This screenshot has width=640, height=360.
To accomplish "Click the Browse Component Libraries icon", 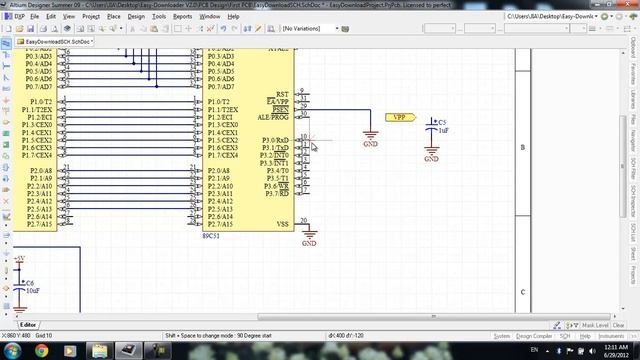I will (x=271, y=29).
